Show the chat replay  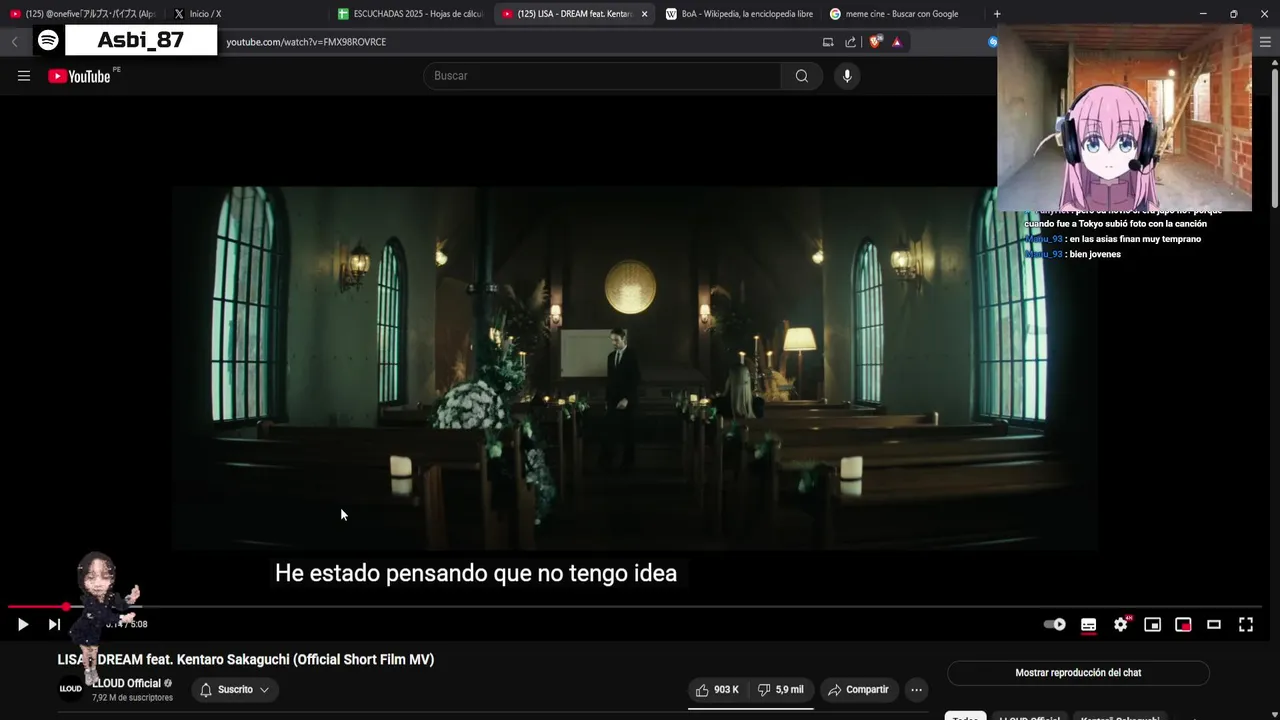coord(1078,673)
